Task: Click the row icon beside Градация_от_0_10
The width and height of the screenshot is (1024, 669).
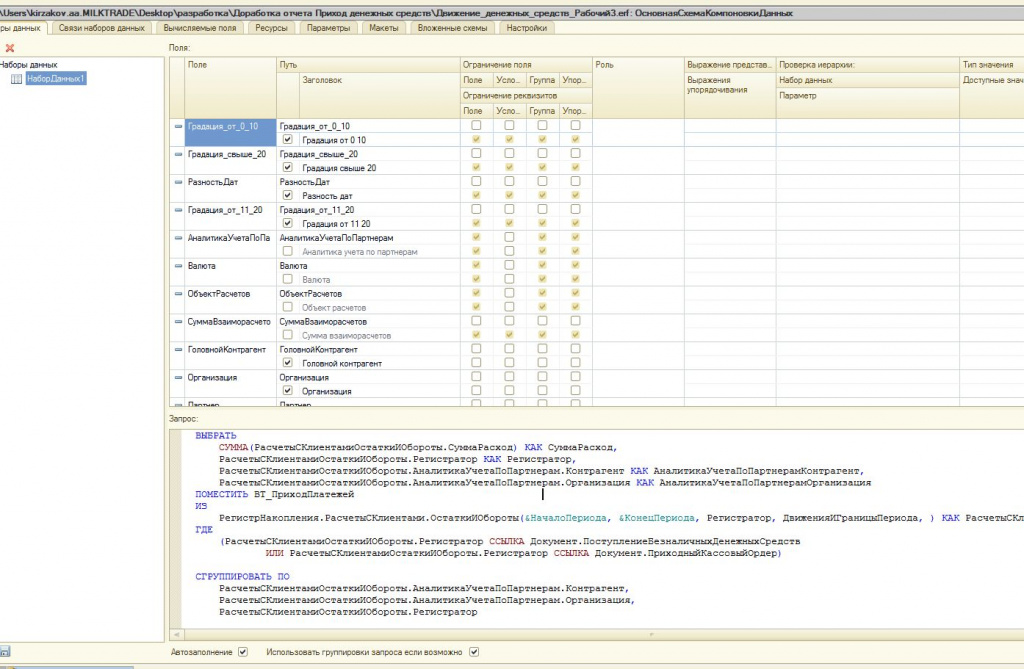Action: click(x=179, y=126)
